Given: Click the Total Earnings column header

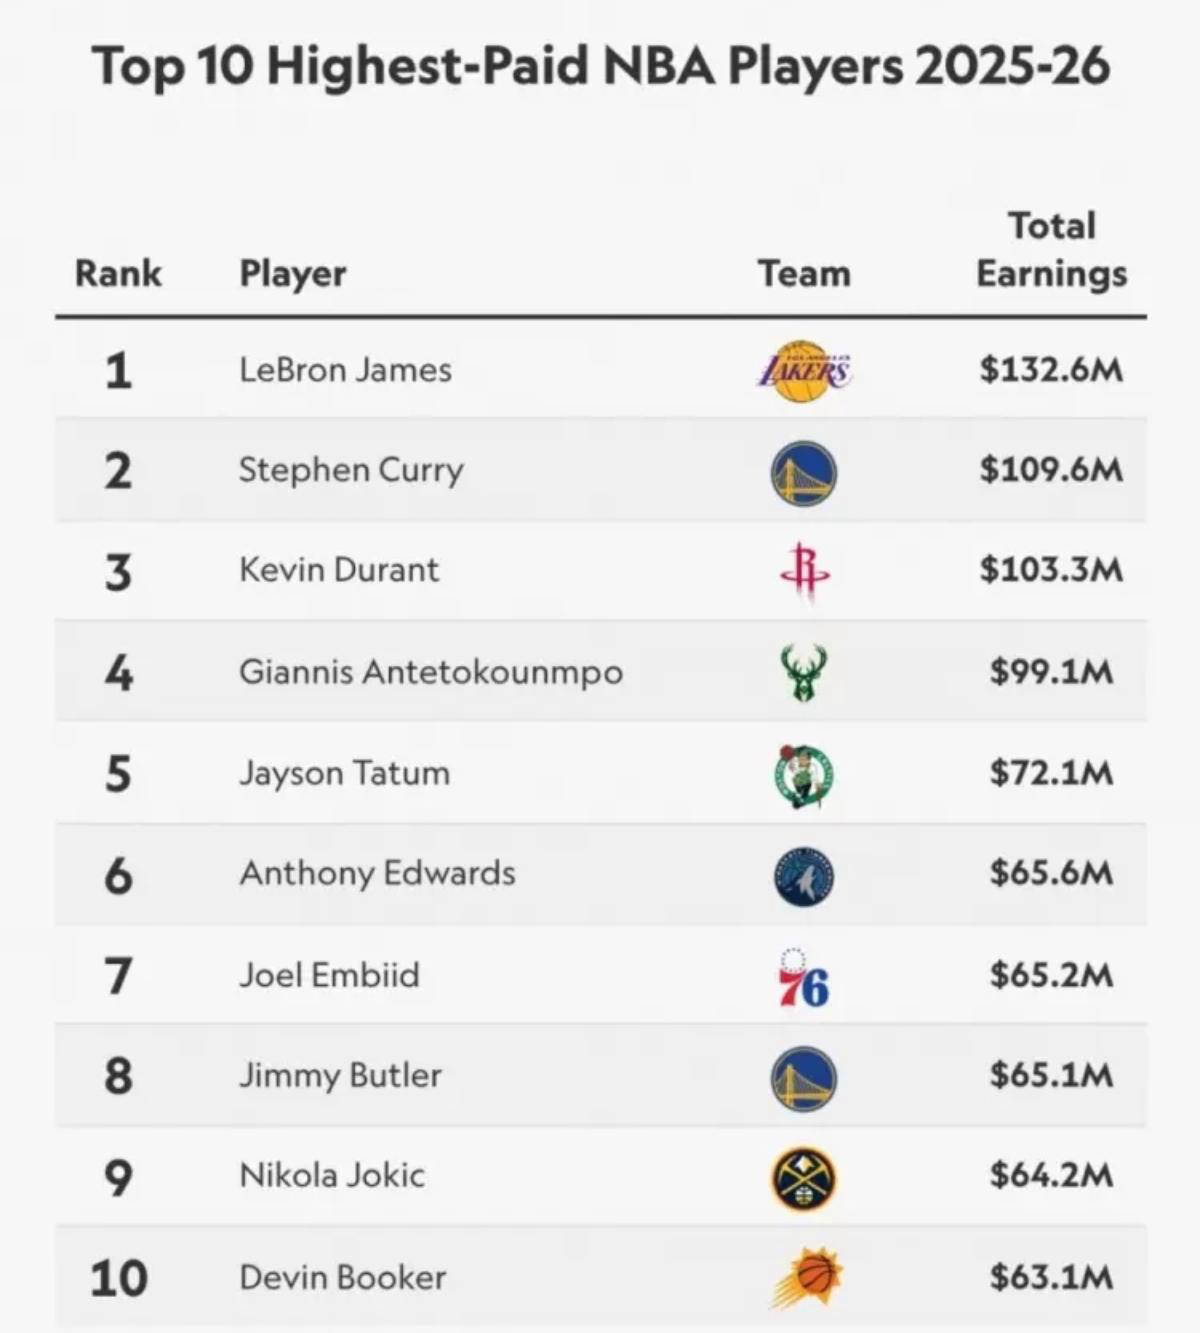Looking at the screenshot, I should (1051, 250).
